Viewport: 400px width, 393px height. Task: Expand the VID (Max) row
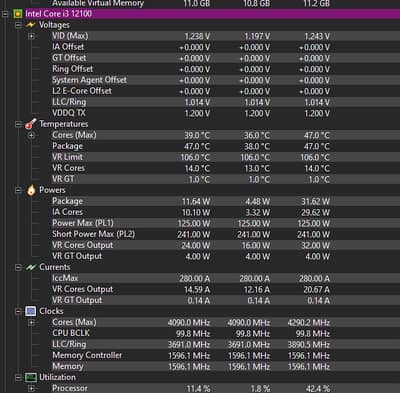(x=31, y=36)
